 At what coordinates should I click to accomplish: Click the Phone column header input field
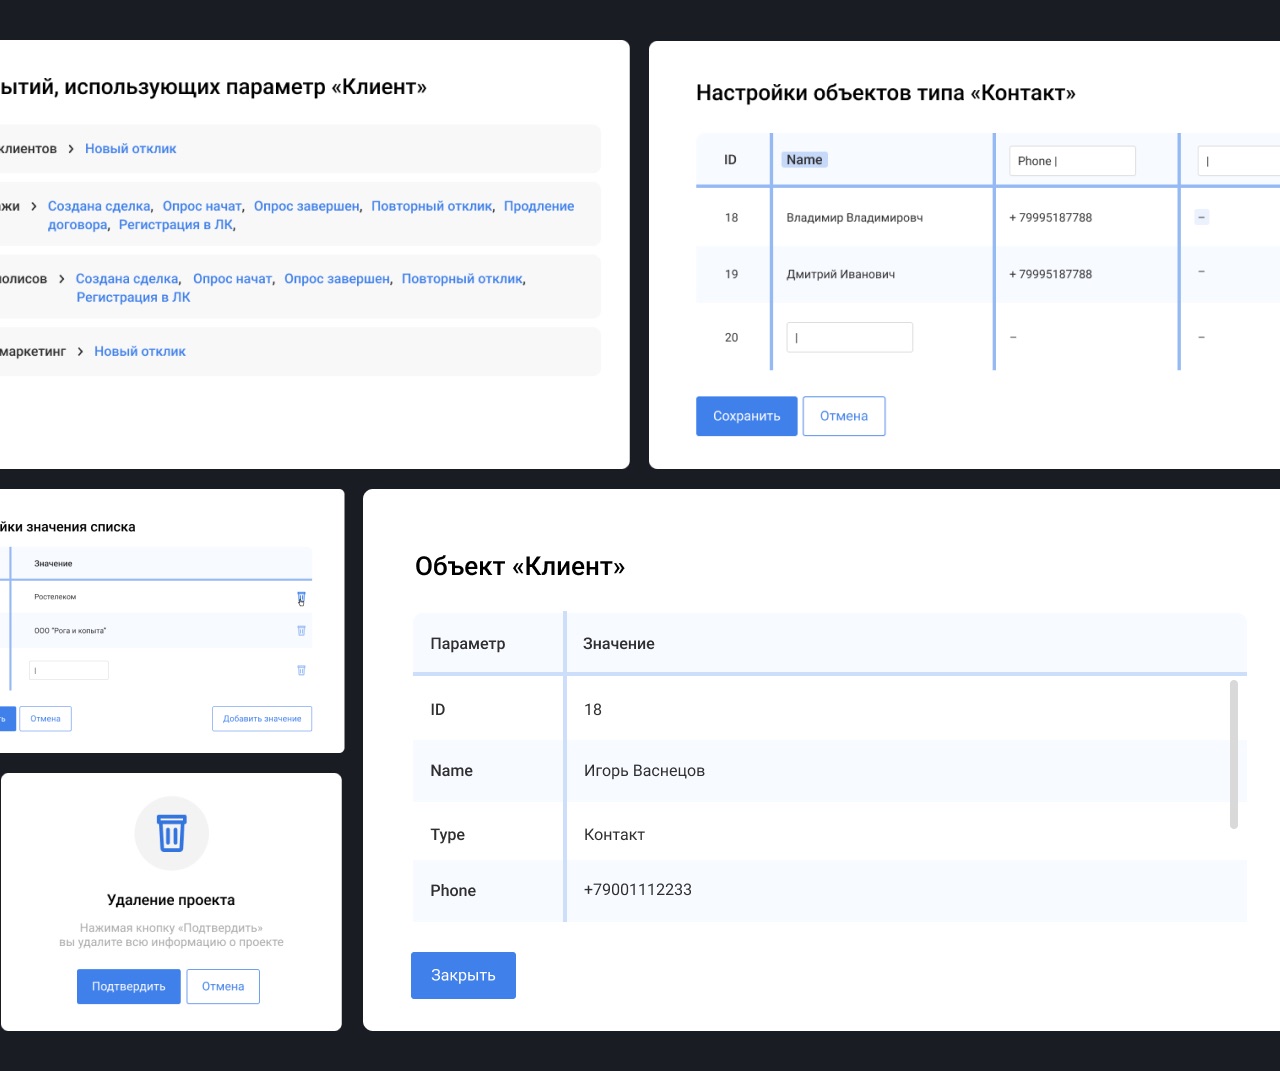click(1072, 161)
